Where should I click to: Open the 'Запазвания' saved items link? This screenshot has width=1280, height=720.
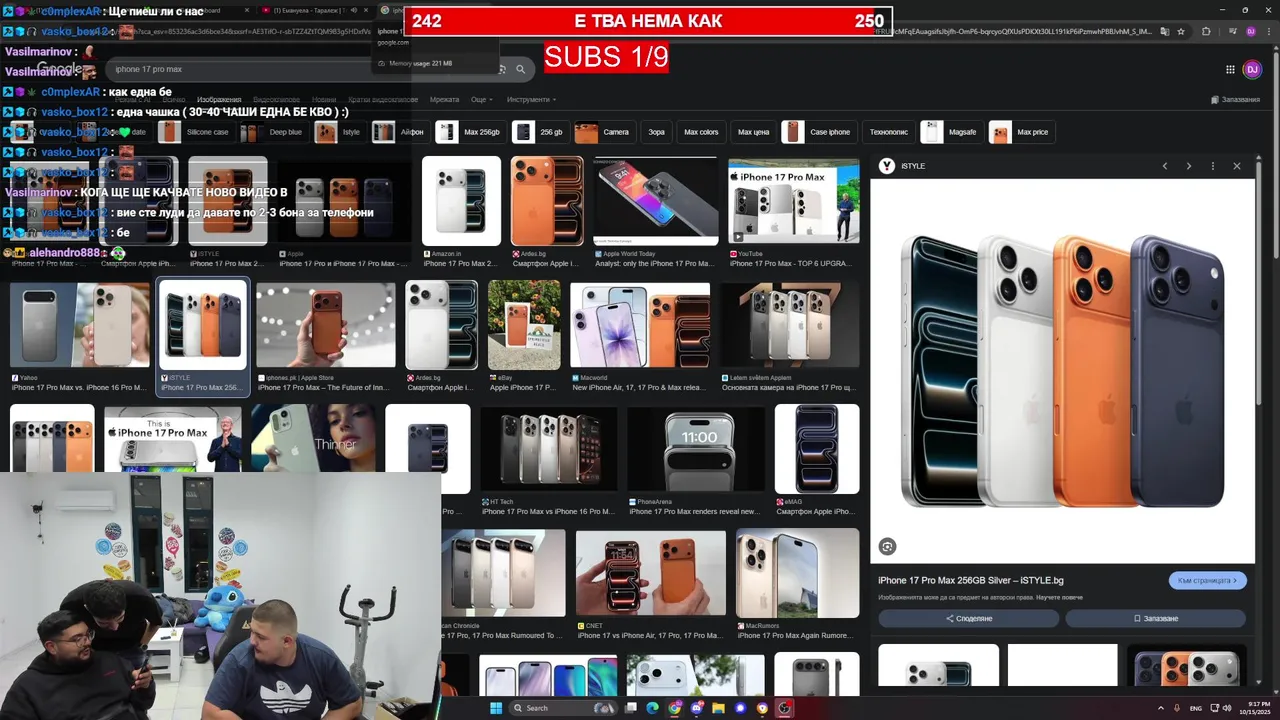pos(1235,100)
